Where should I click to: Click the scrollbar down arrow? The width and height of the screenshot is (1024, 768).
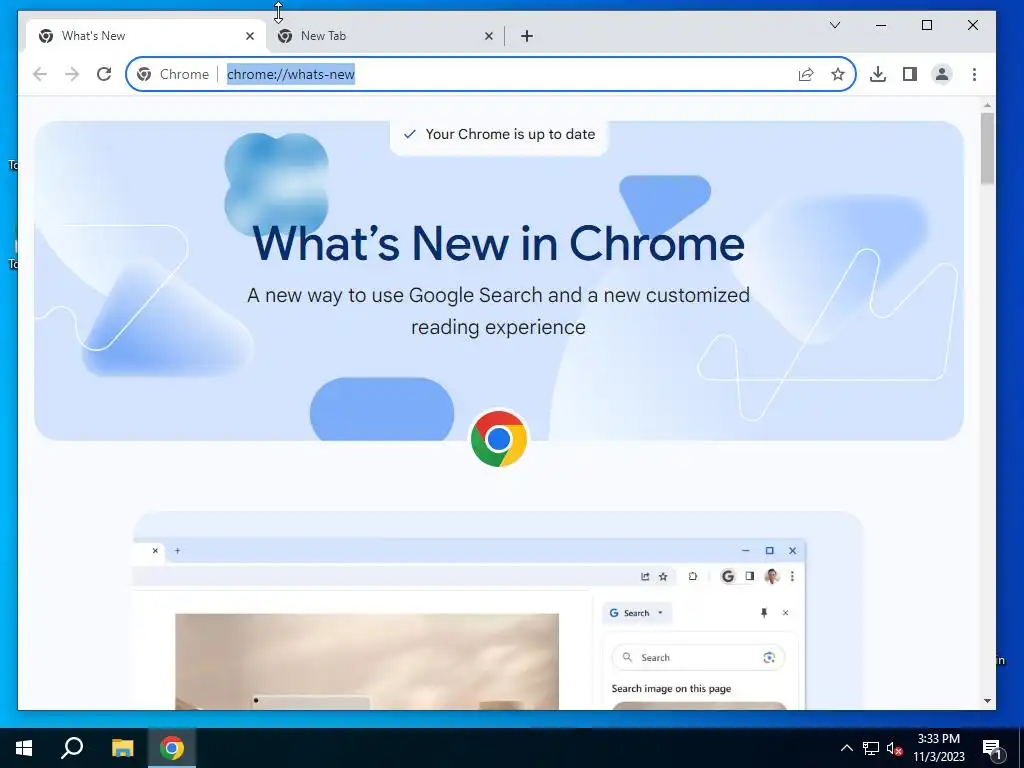(x=987, y=701)
